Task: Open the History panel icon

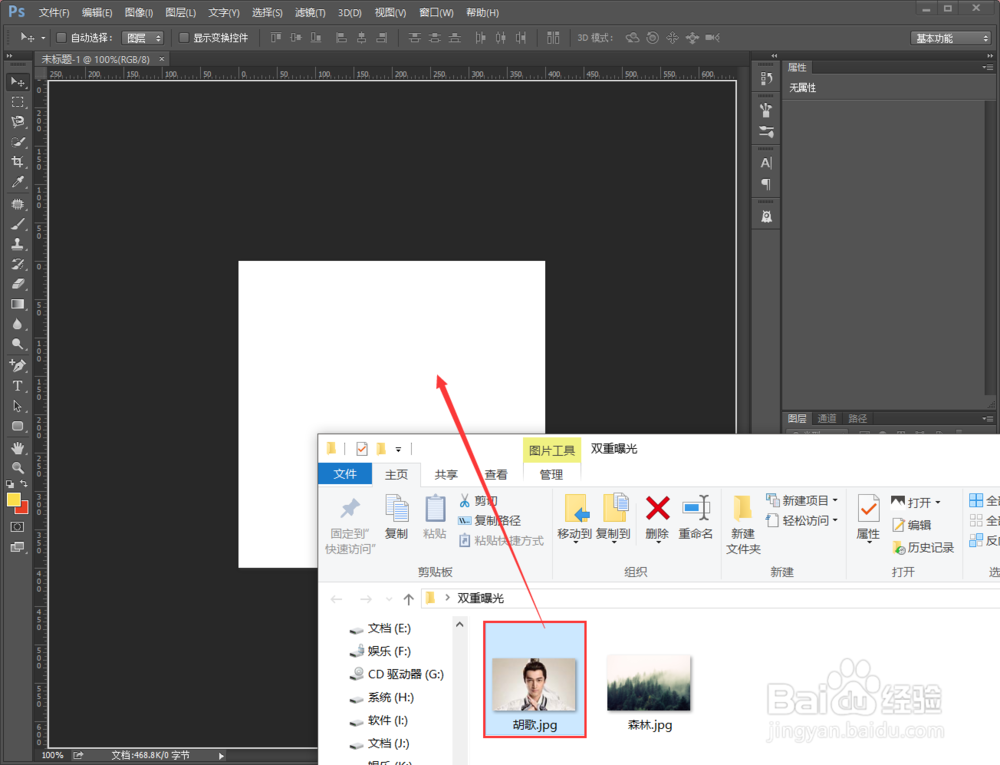Action: 766,78
